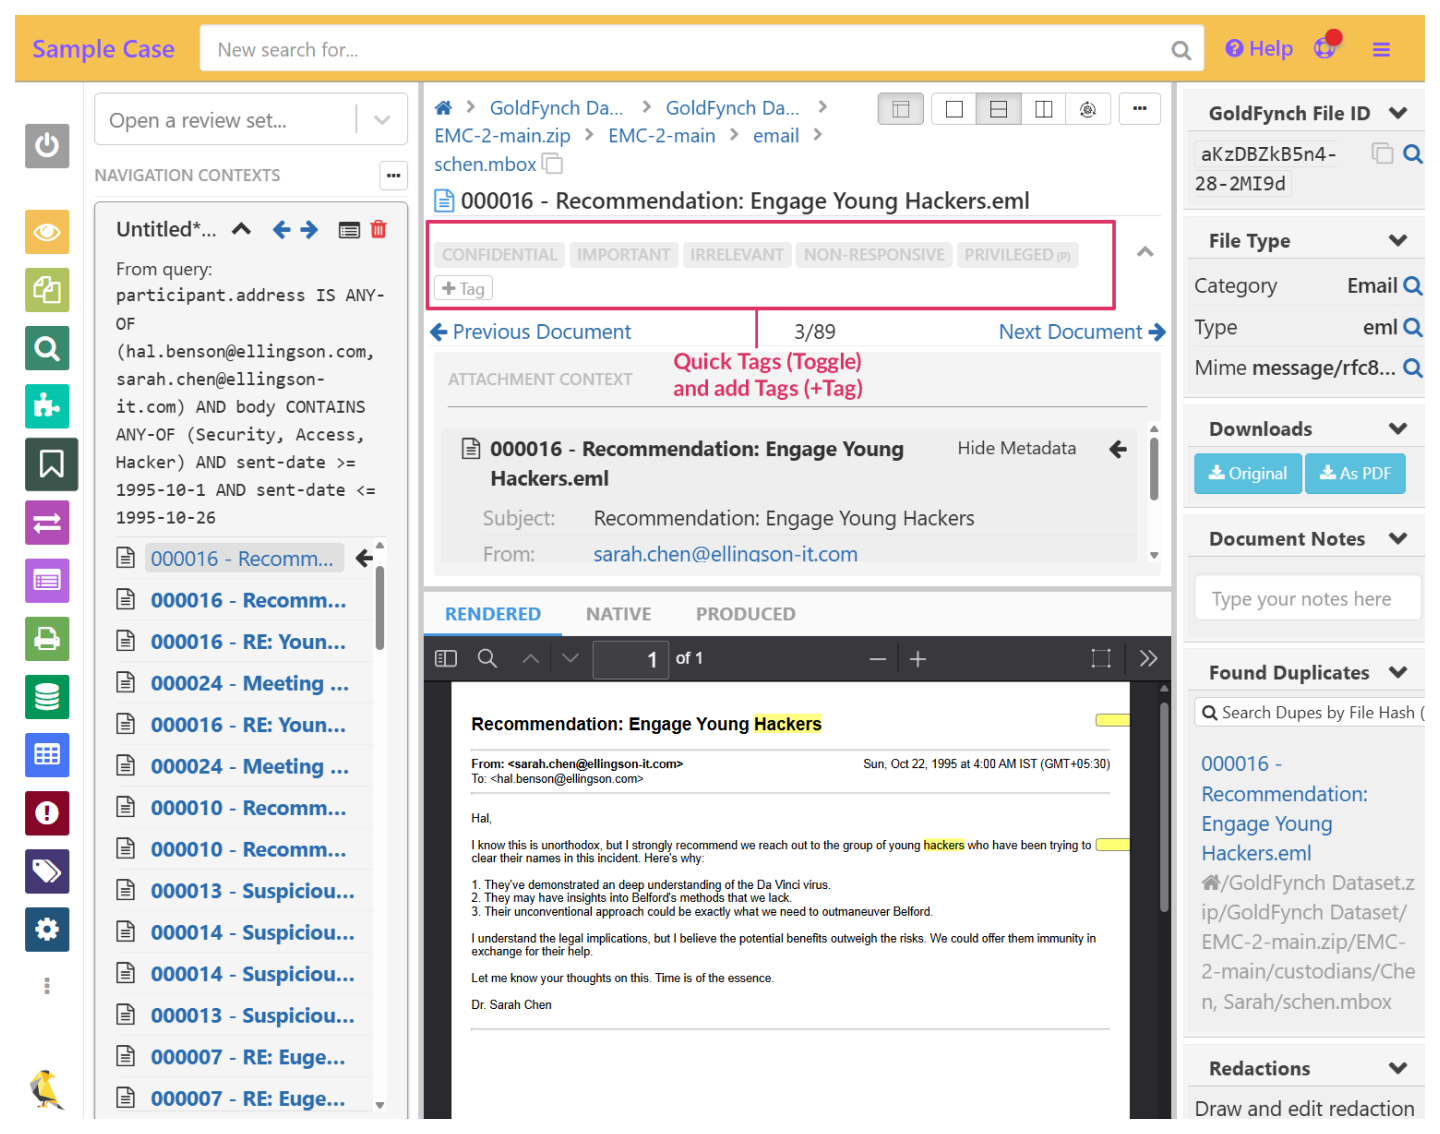1440x1134 pixels.
Task: Copy the GoldFynch File ID
Action: [x=1382, y=154]
